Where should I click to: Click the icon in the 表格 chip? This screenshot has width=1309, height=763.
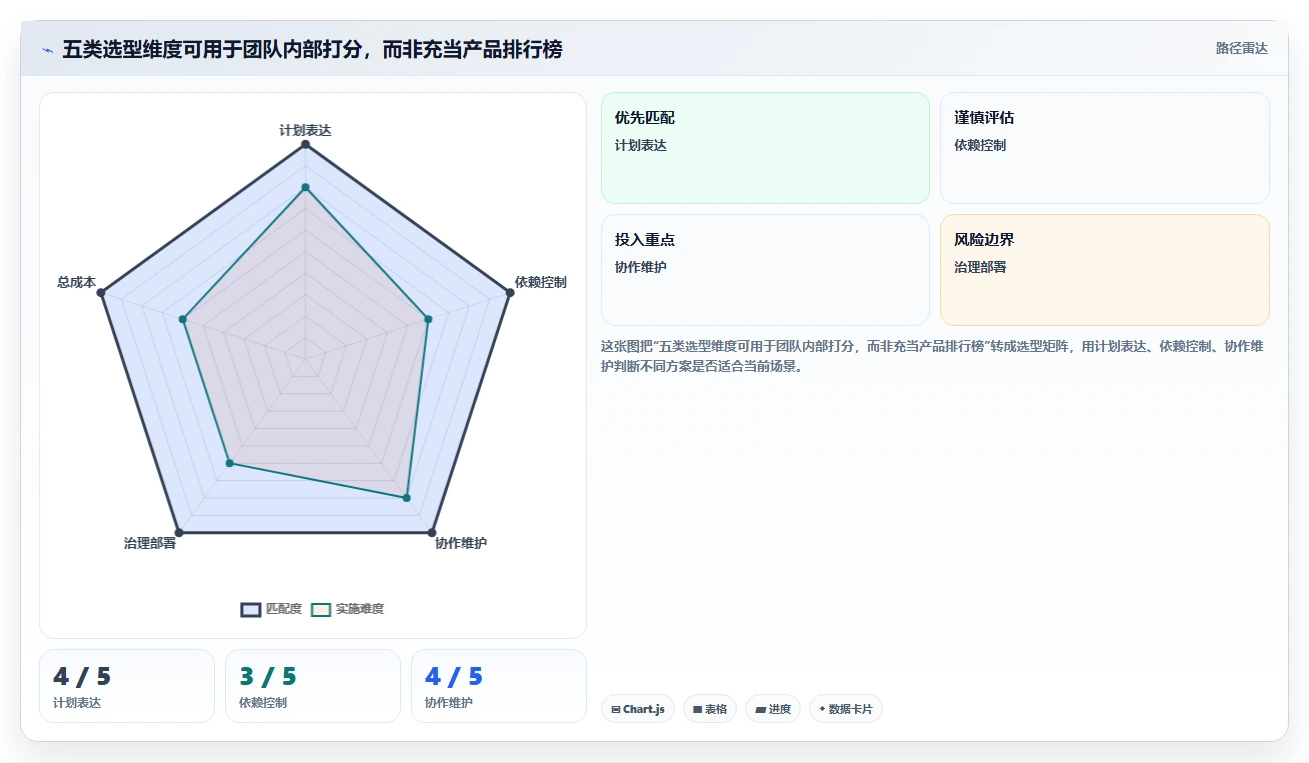(x=697, y=709)
